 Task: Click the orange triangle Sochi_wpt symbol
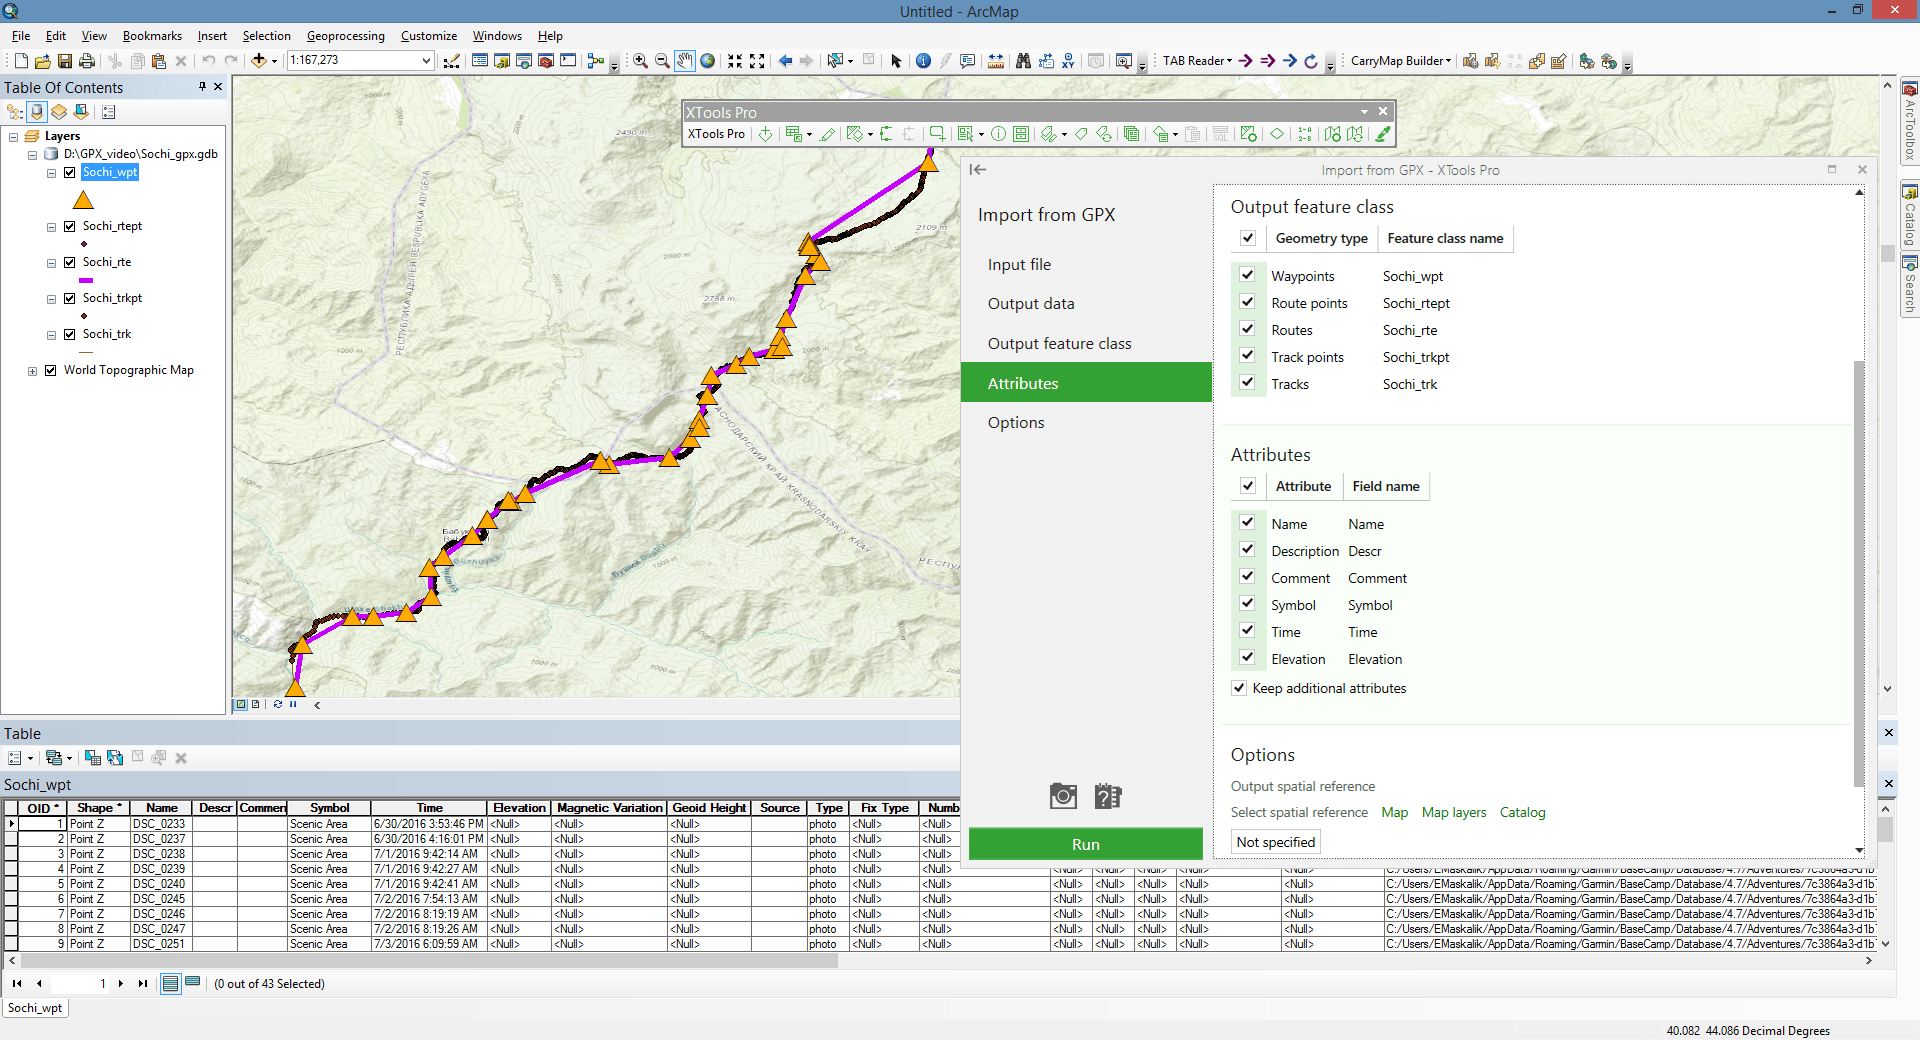point(83,200)
